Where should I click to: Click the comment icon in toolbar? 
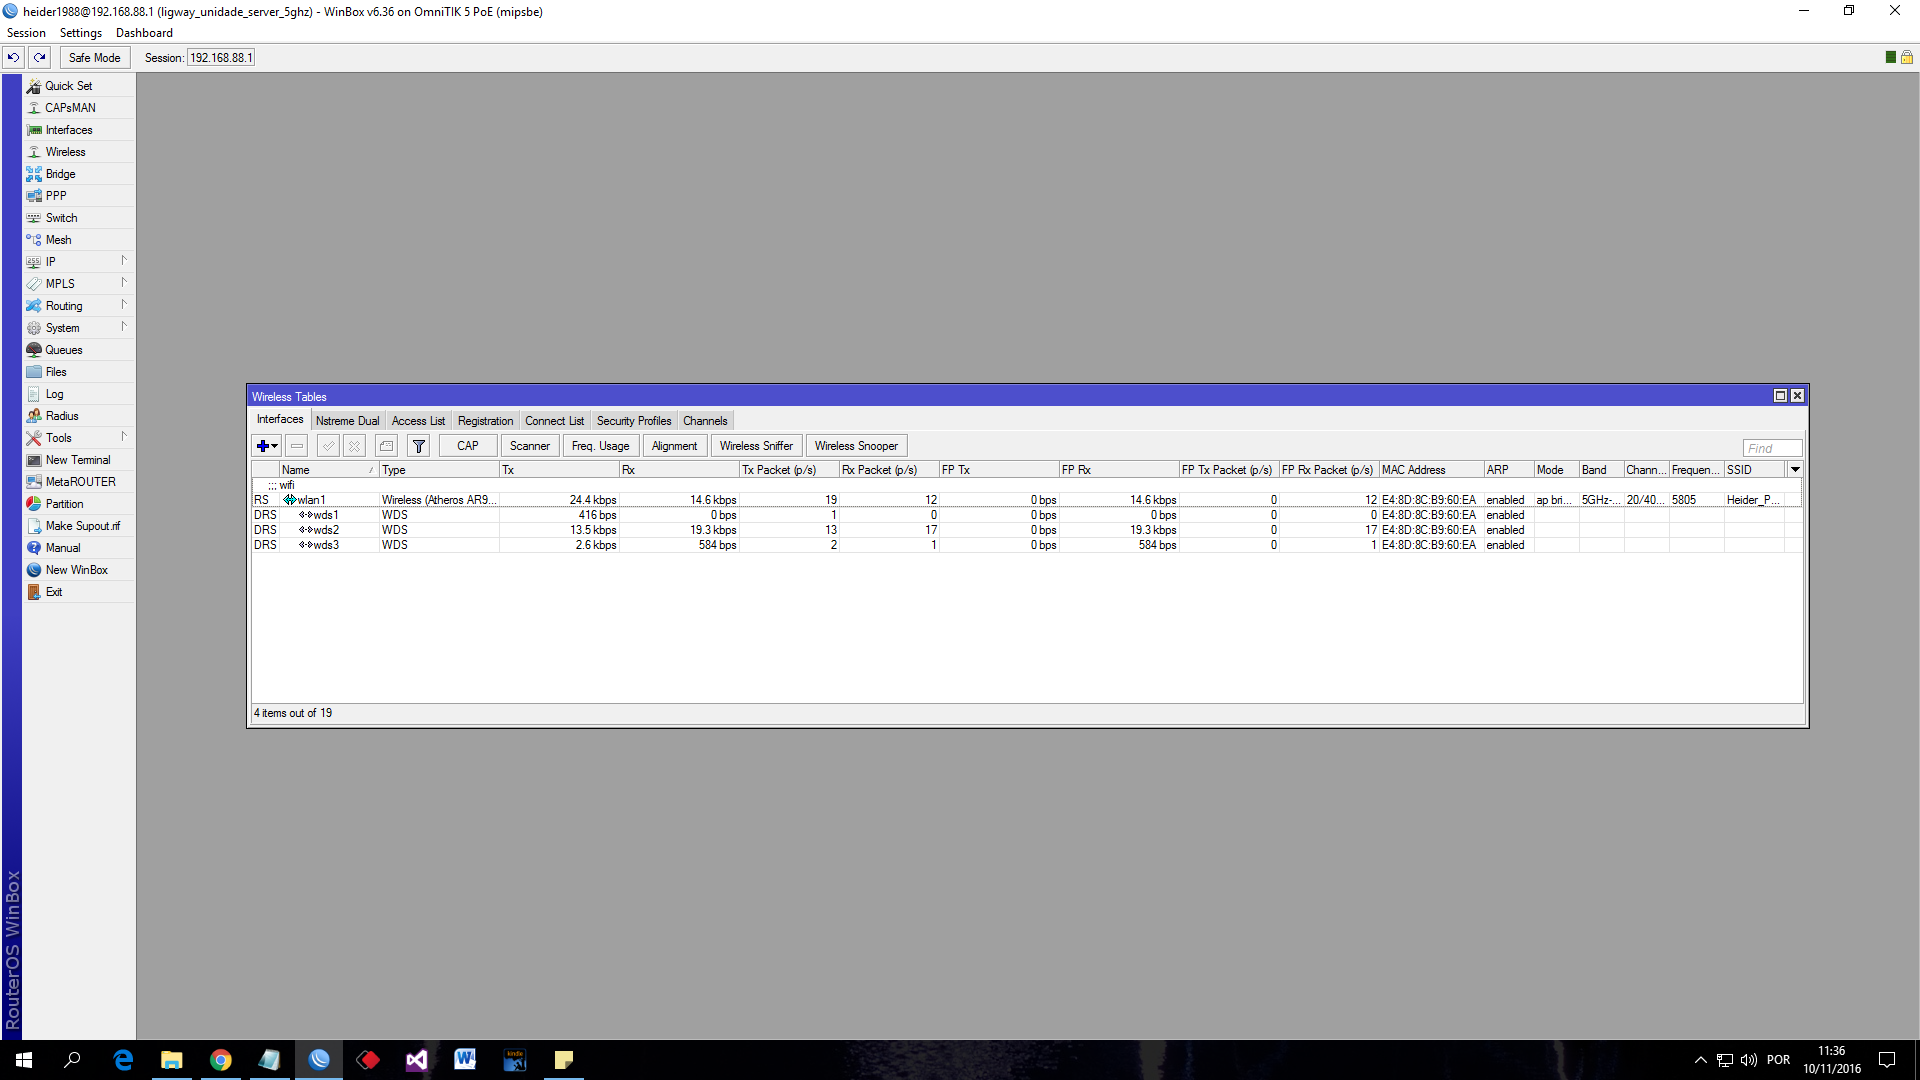[387, 446]
